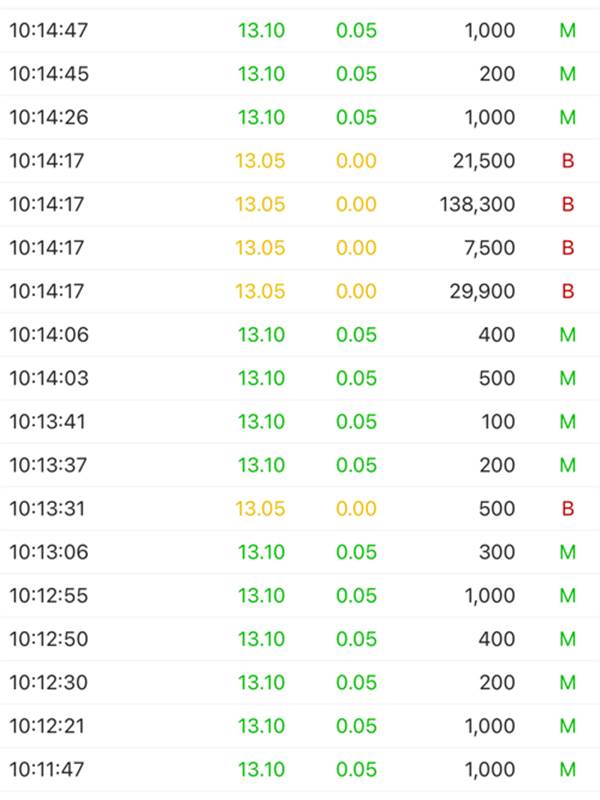This screenshot has height=800, width=600.
Task: Select the trade at 10:14:45
Action: point(300,74)
